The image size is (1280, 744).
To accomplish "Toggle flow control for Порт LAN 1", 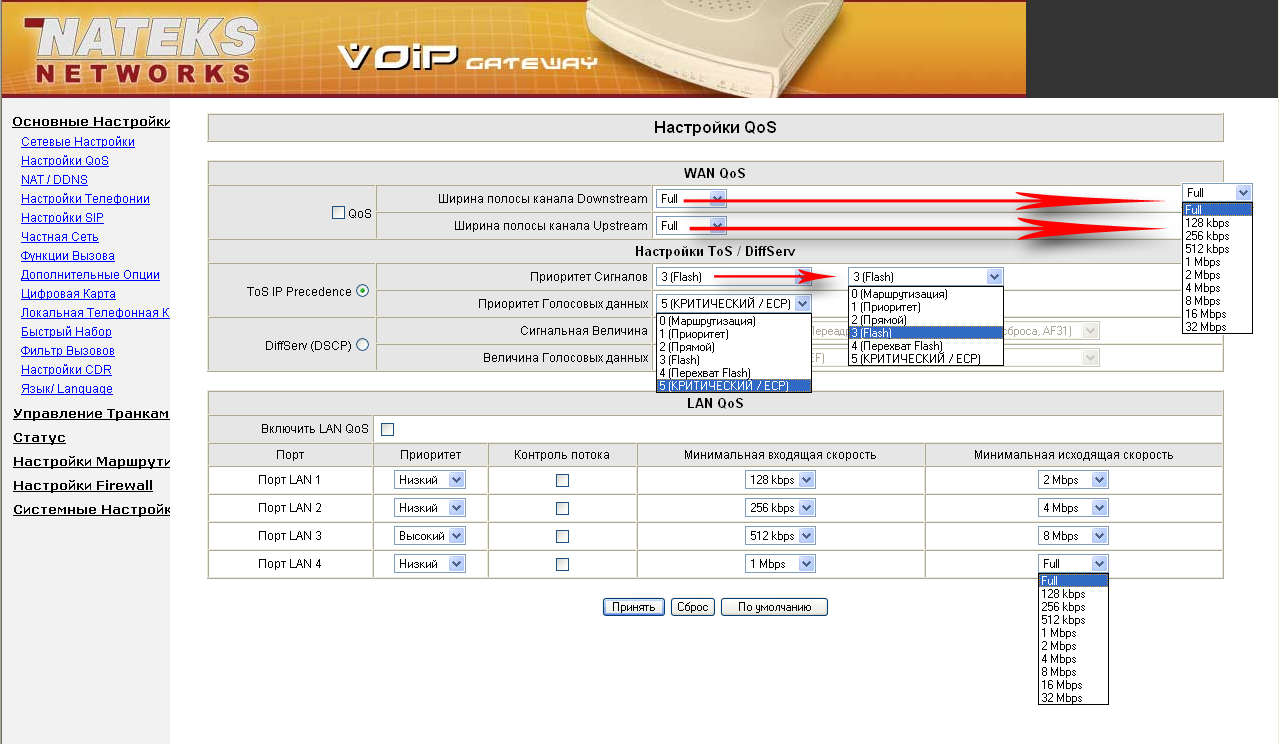I will click(x=562, y=481).
